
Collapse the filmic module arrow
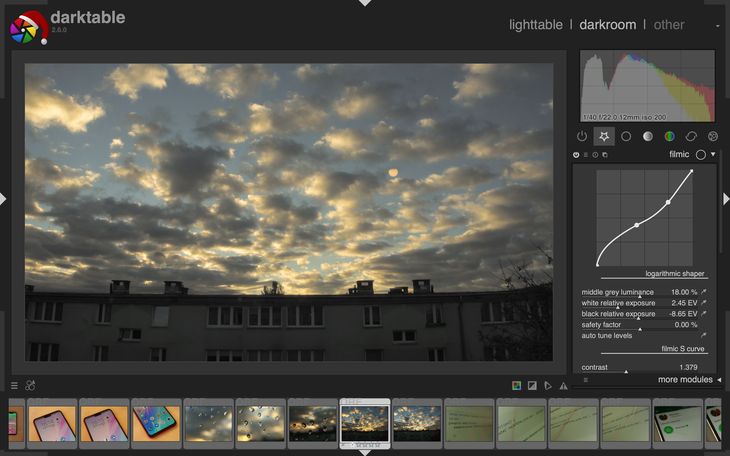(x=713, y=154)
